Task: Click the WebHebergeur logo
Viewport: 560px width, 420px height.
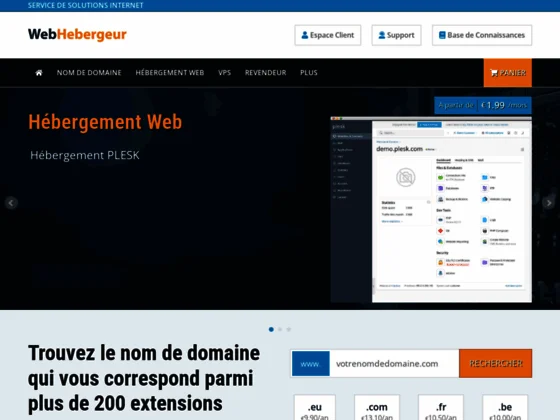Action: point(77,34)
